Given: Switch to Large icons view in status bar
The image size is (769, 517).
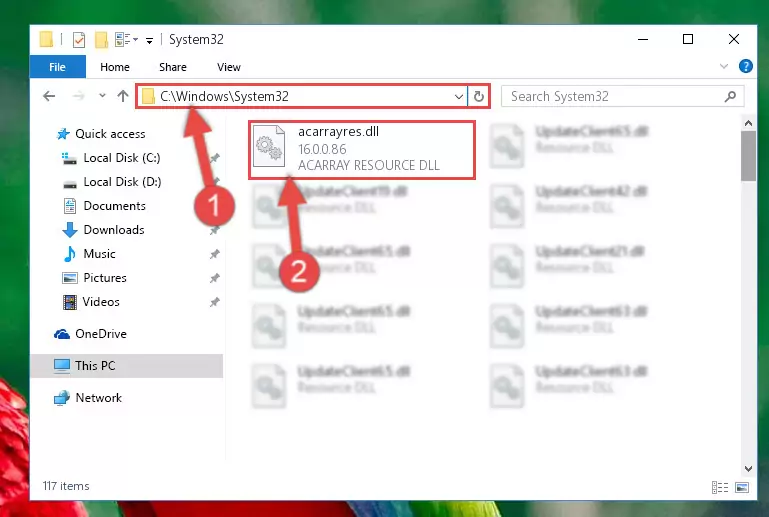Looking at the screenshot, I should tap(742, 487).
